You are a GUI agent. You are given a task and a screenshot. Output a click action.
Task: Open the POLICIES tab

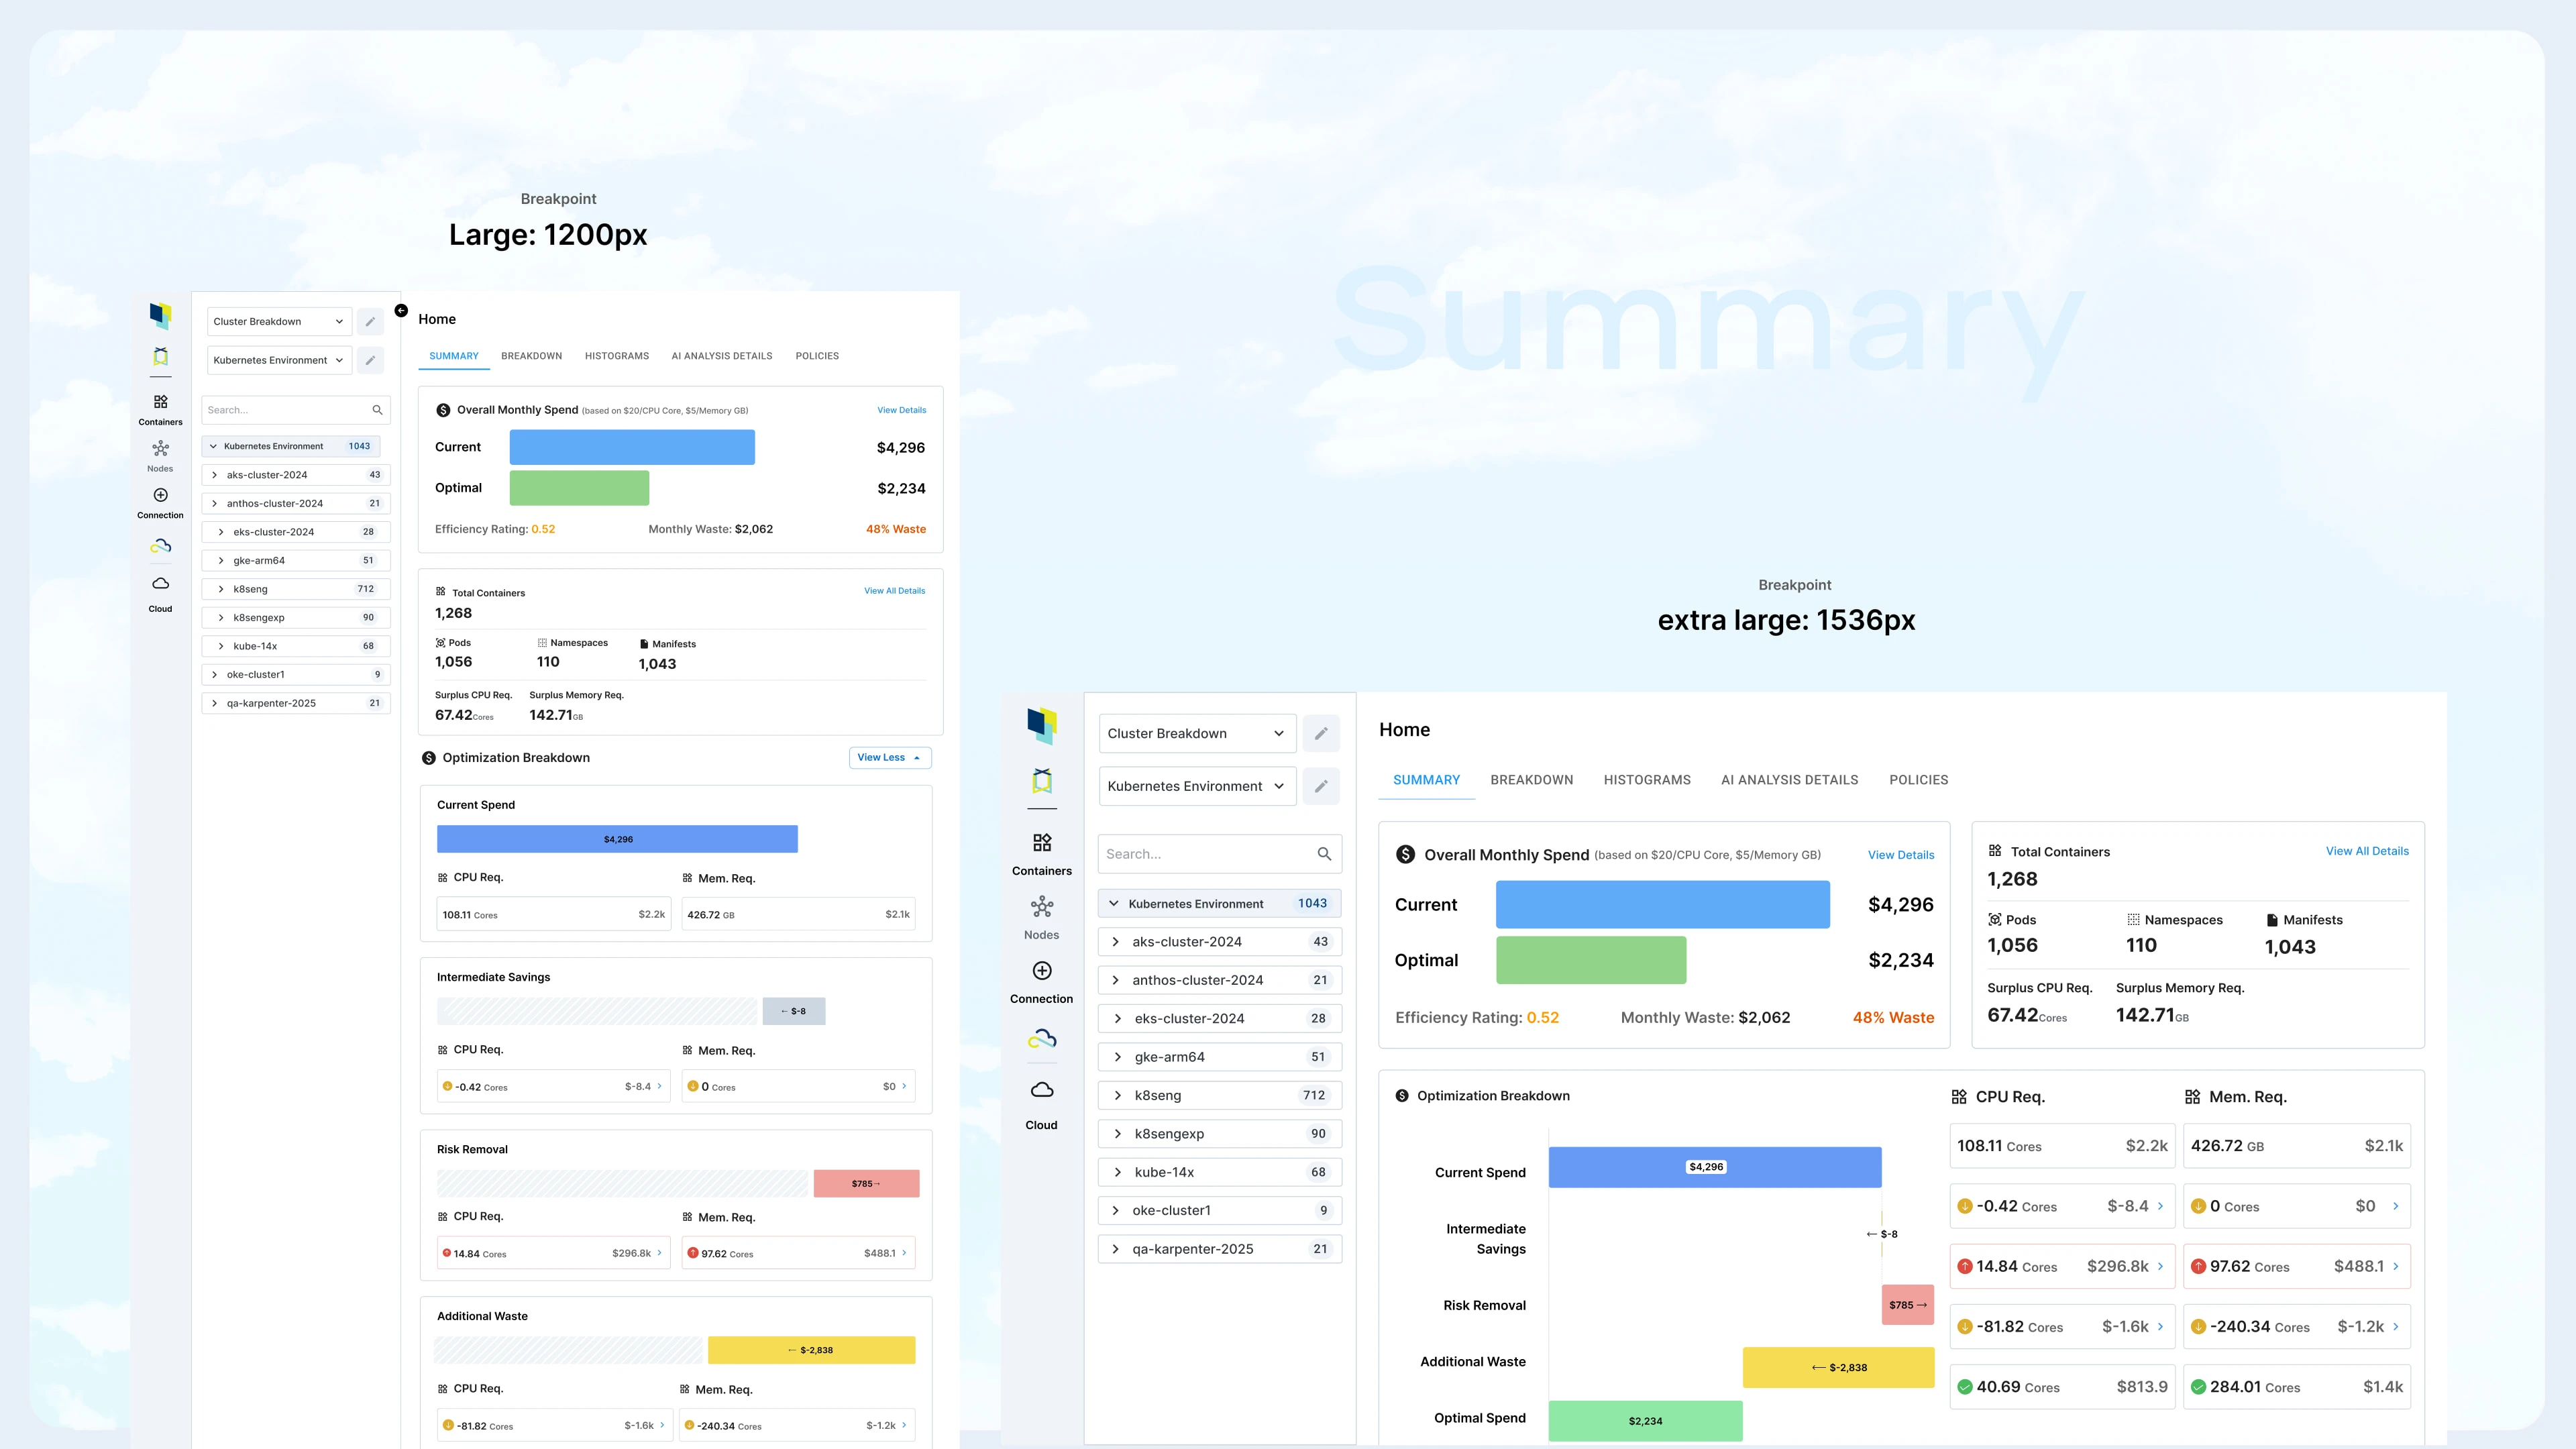816,356
